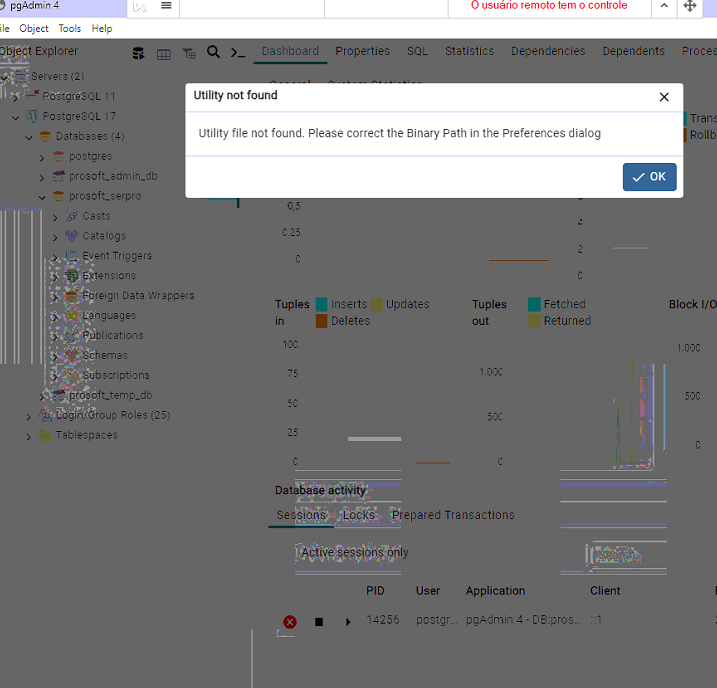This screenshot has height=688, width=717.
Task: Select the Event Triggers item
Action: [117, 256]
